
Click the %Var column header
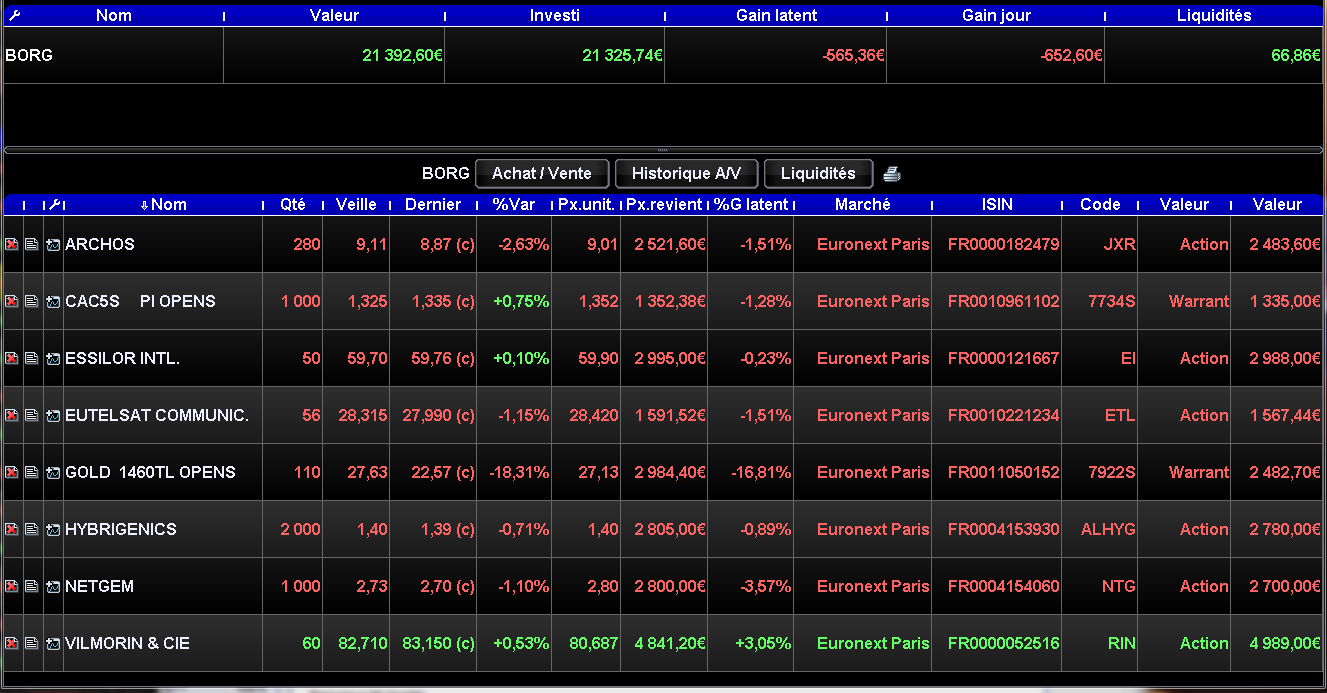pyautogui.click(x=514, y=204)
